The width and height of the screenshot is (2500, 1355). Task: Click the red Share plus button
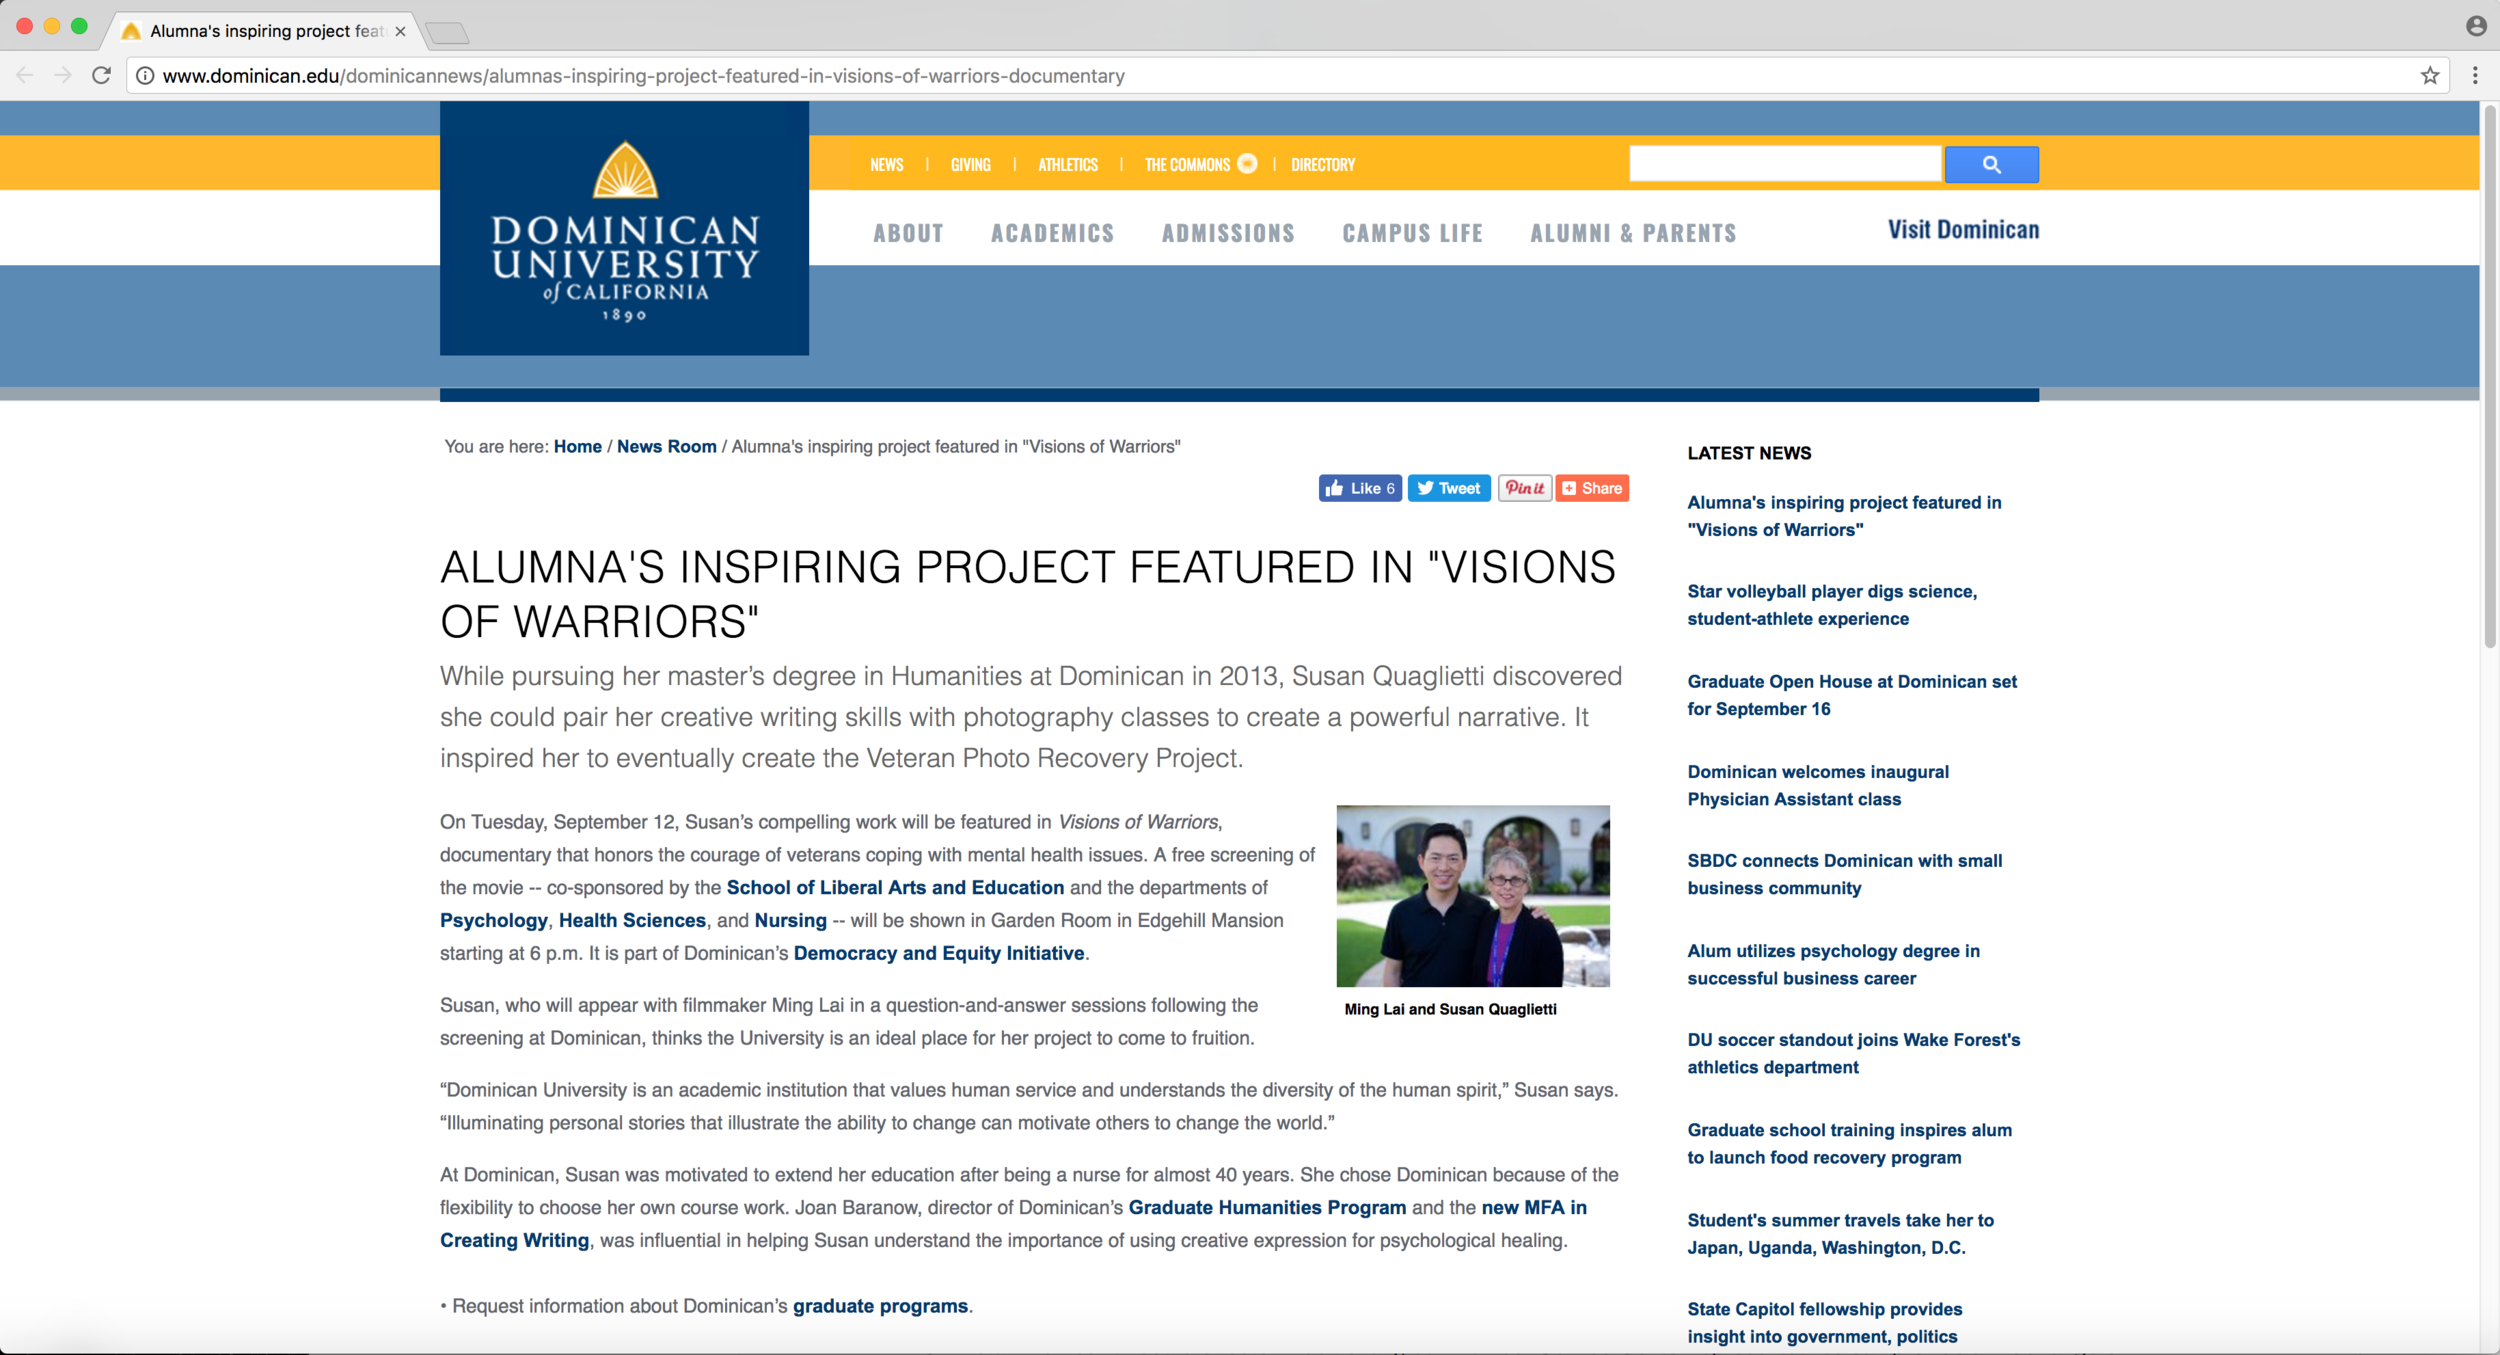tap(1592, 488)
